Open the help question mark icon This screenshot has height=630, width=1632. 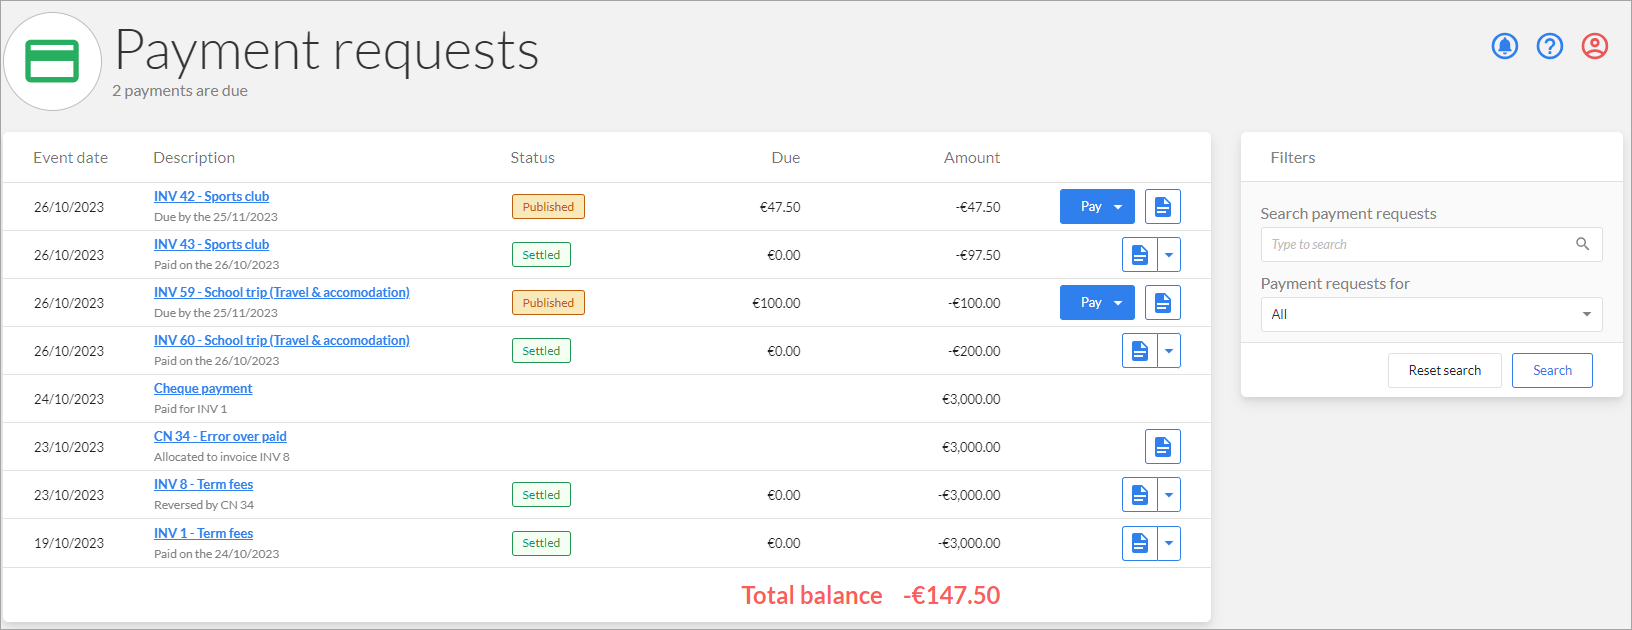click(x=1550, y=46)
